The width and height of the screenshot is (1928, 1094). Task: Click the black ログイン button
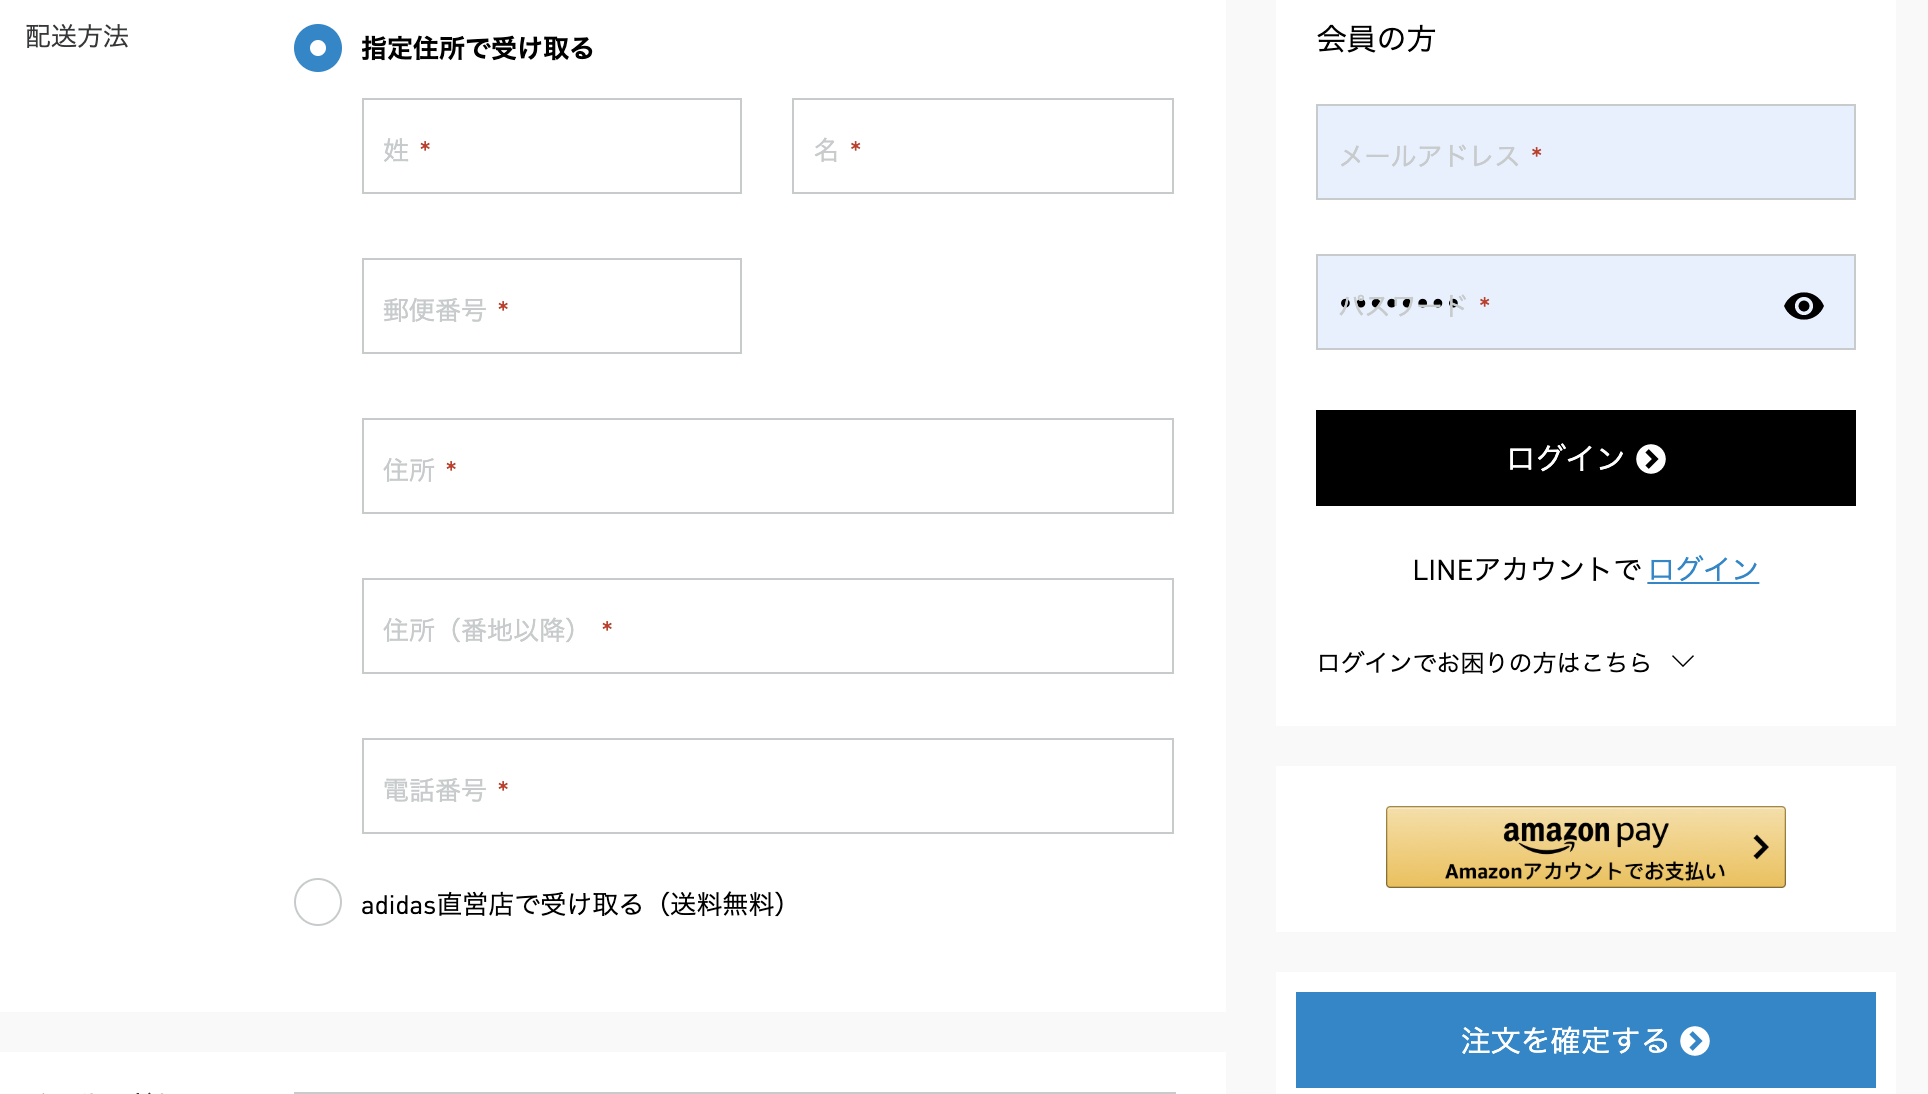(x=1585, y=458)
